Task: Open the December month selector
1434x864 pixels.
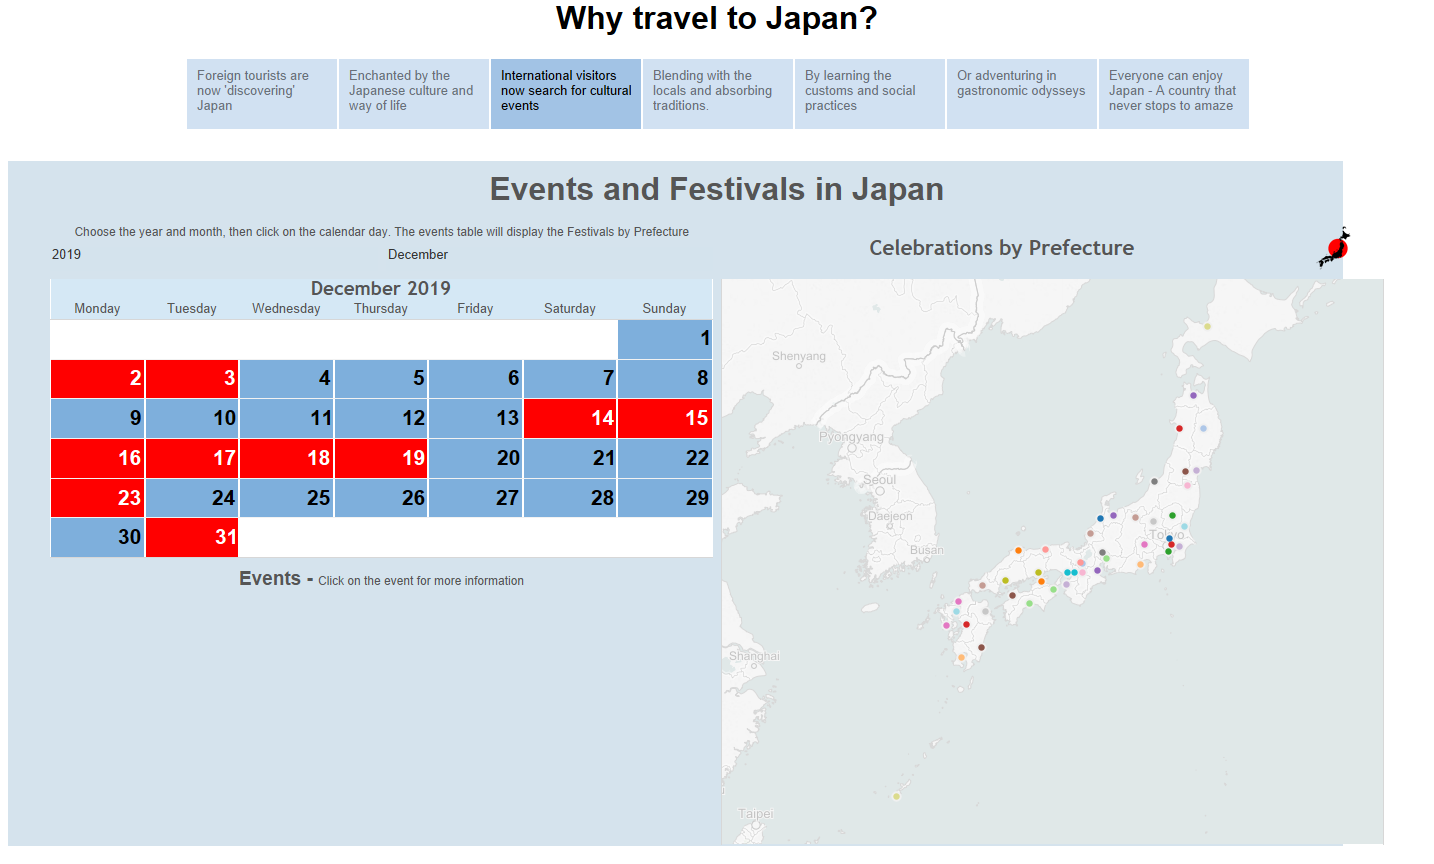Action: pos(417,254)
